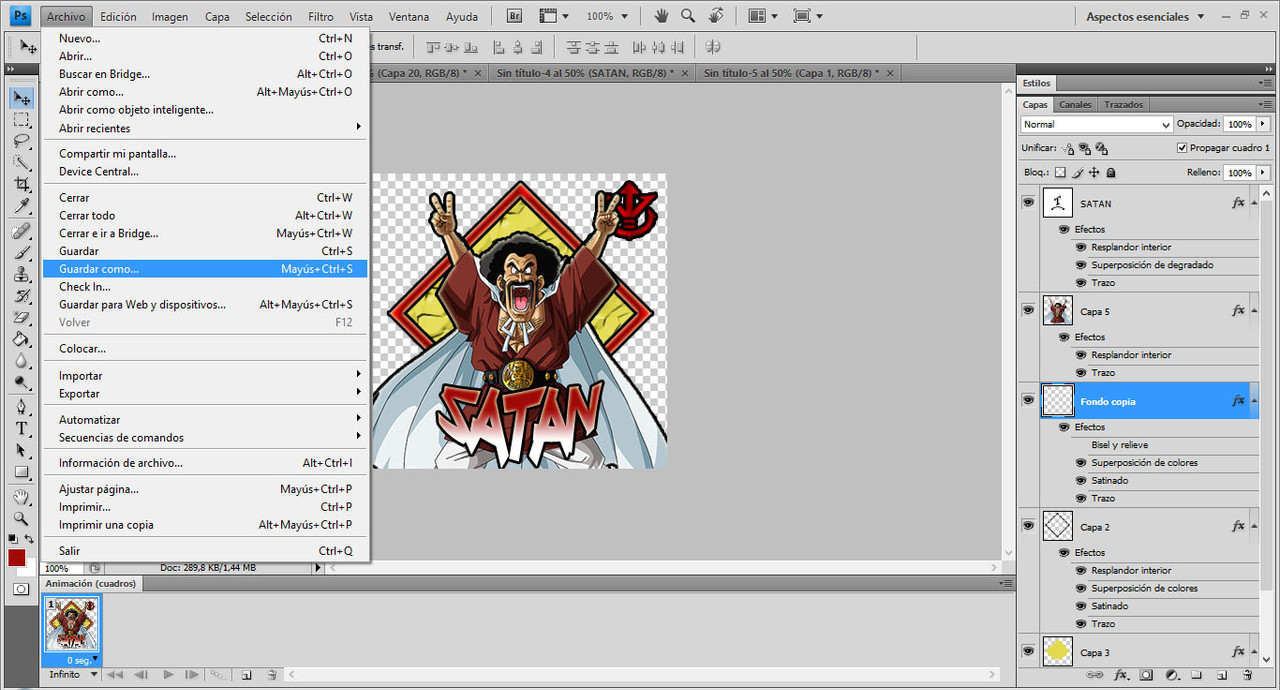Select the Rectangular Marquee tool
The image size is (1280, 690).
21,120
